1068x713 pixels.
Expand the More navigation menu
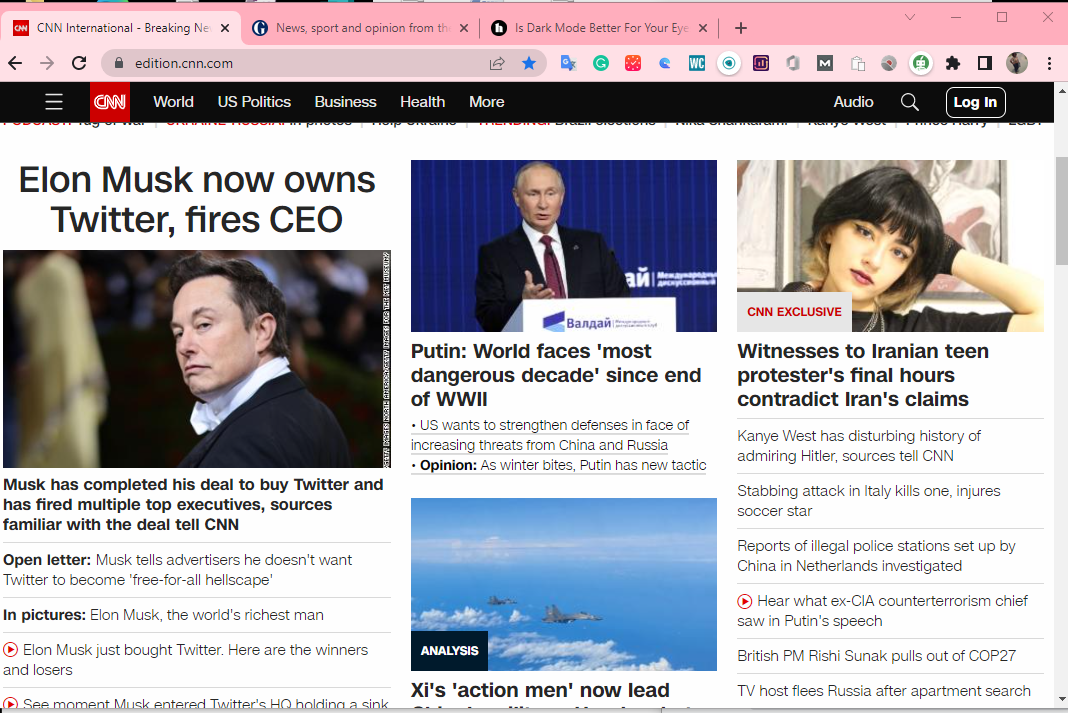pos(486,102)
